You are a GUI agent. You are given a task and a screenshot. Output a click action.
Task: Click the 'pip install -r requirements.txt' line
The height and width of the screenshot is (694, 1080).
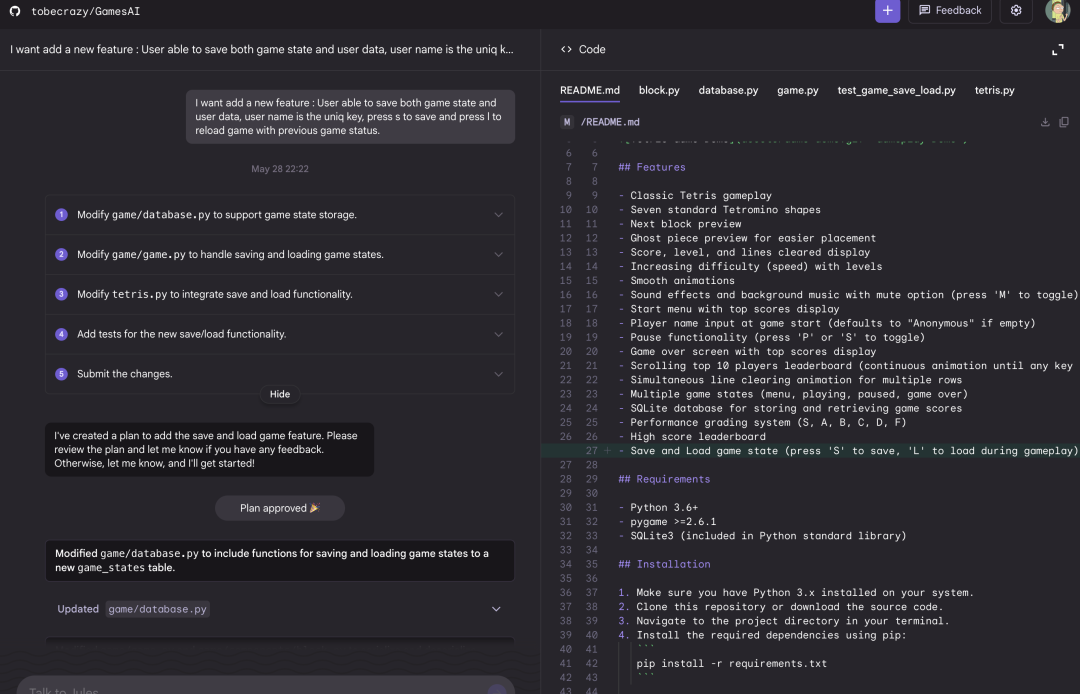(731, 664)
